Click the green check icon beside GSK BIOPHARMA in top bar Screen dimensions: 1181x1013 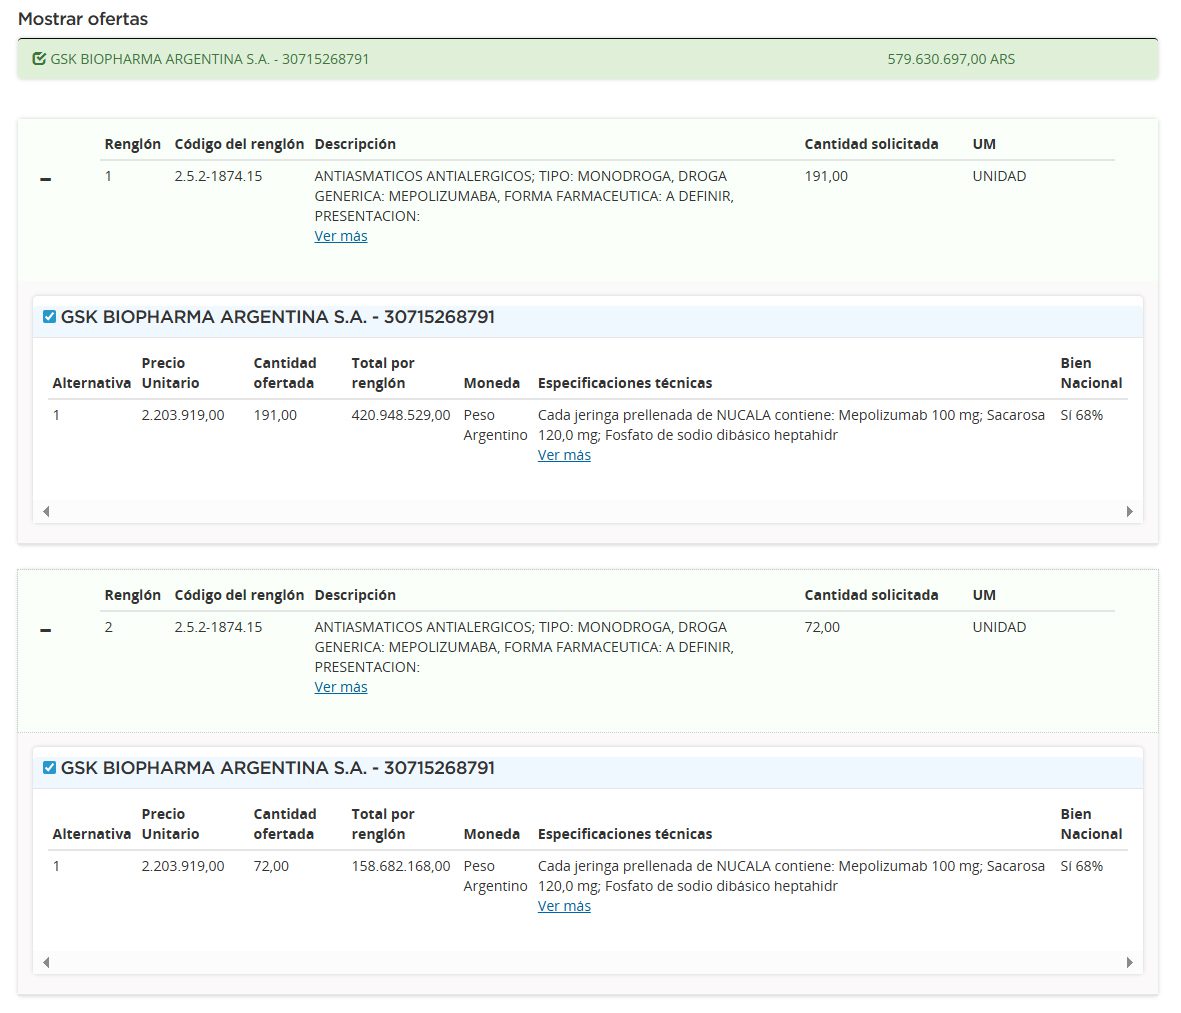[x=39, y=59]
